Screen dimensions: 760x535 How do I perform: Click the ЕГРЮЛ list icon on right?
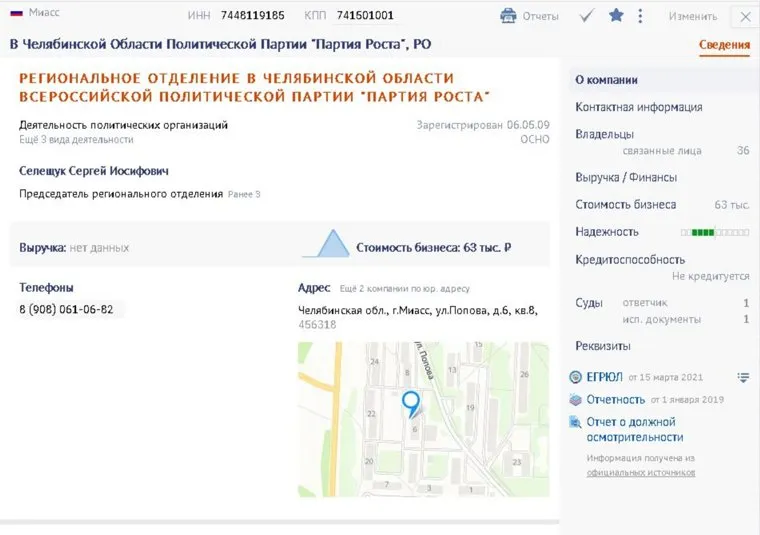742,377
